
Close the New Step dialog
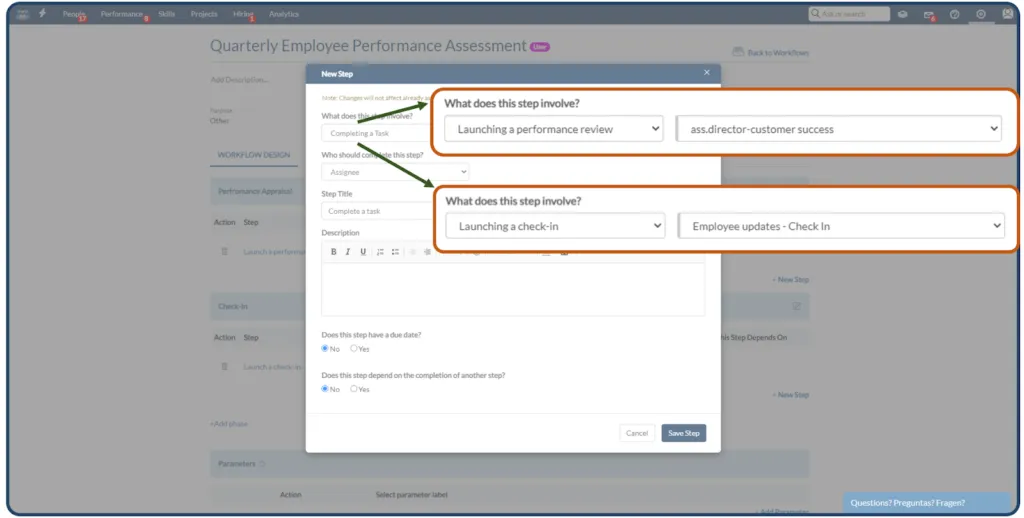[x=707, y=73]
